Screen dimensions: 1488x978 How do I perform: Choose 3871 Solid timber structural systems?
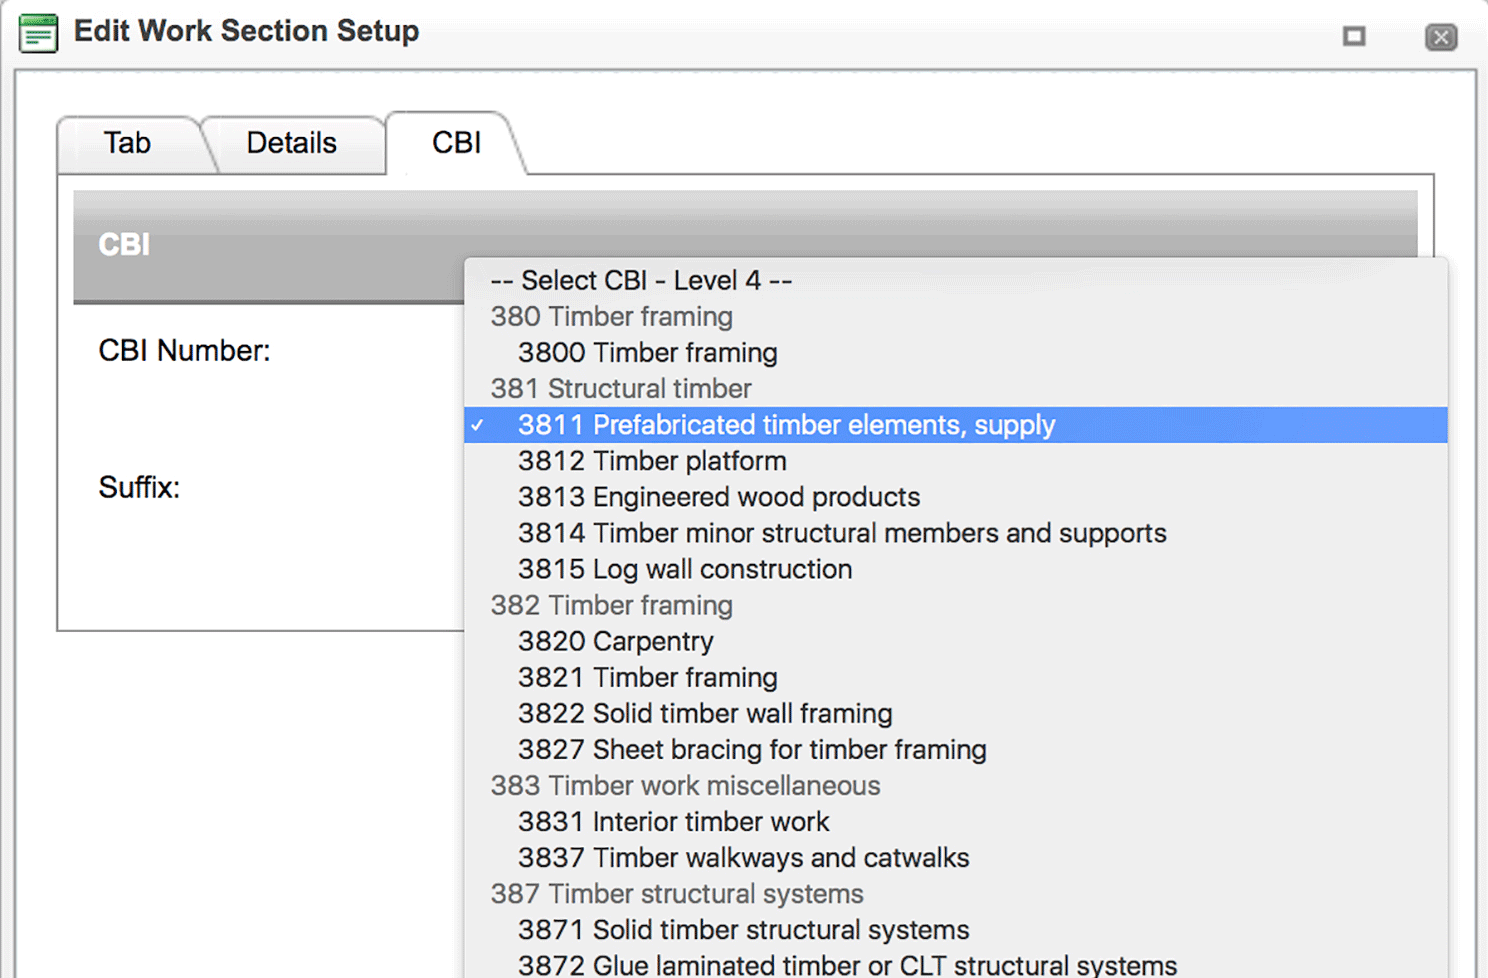744,929
